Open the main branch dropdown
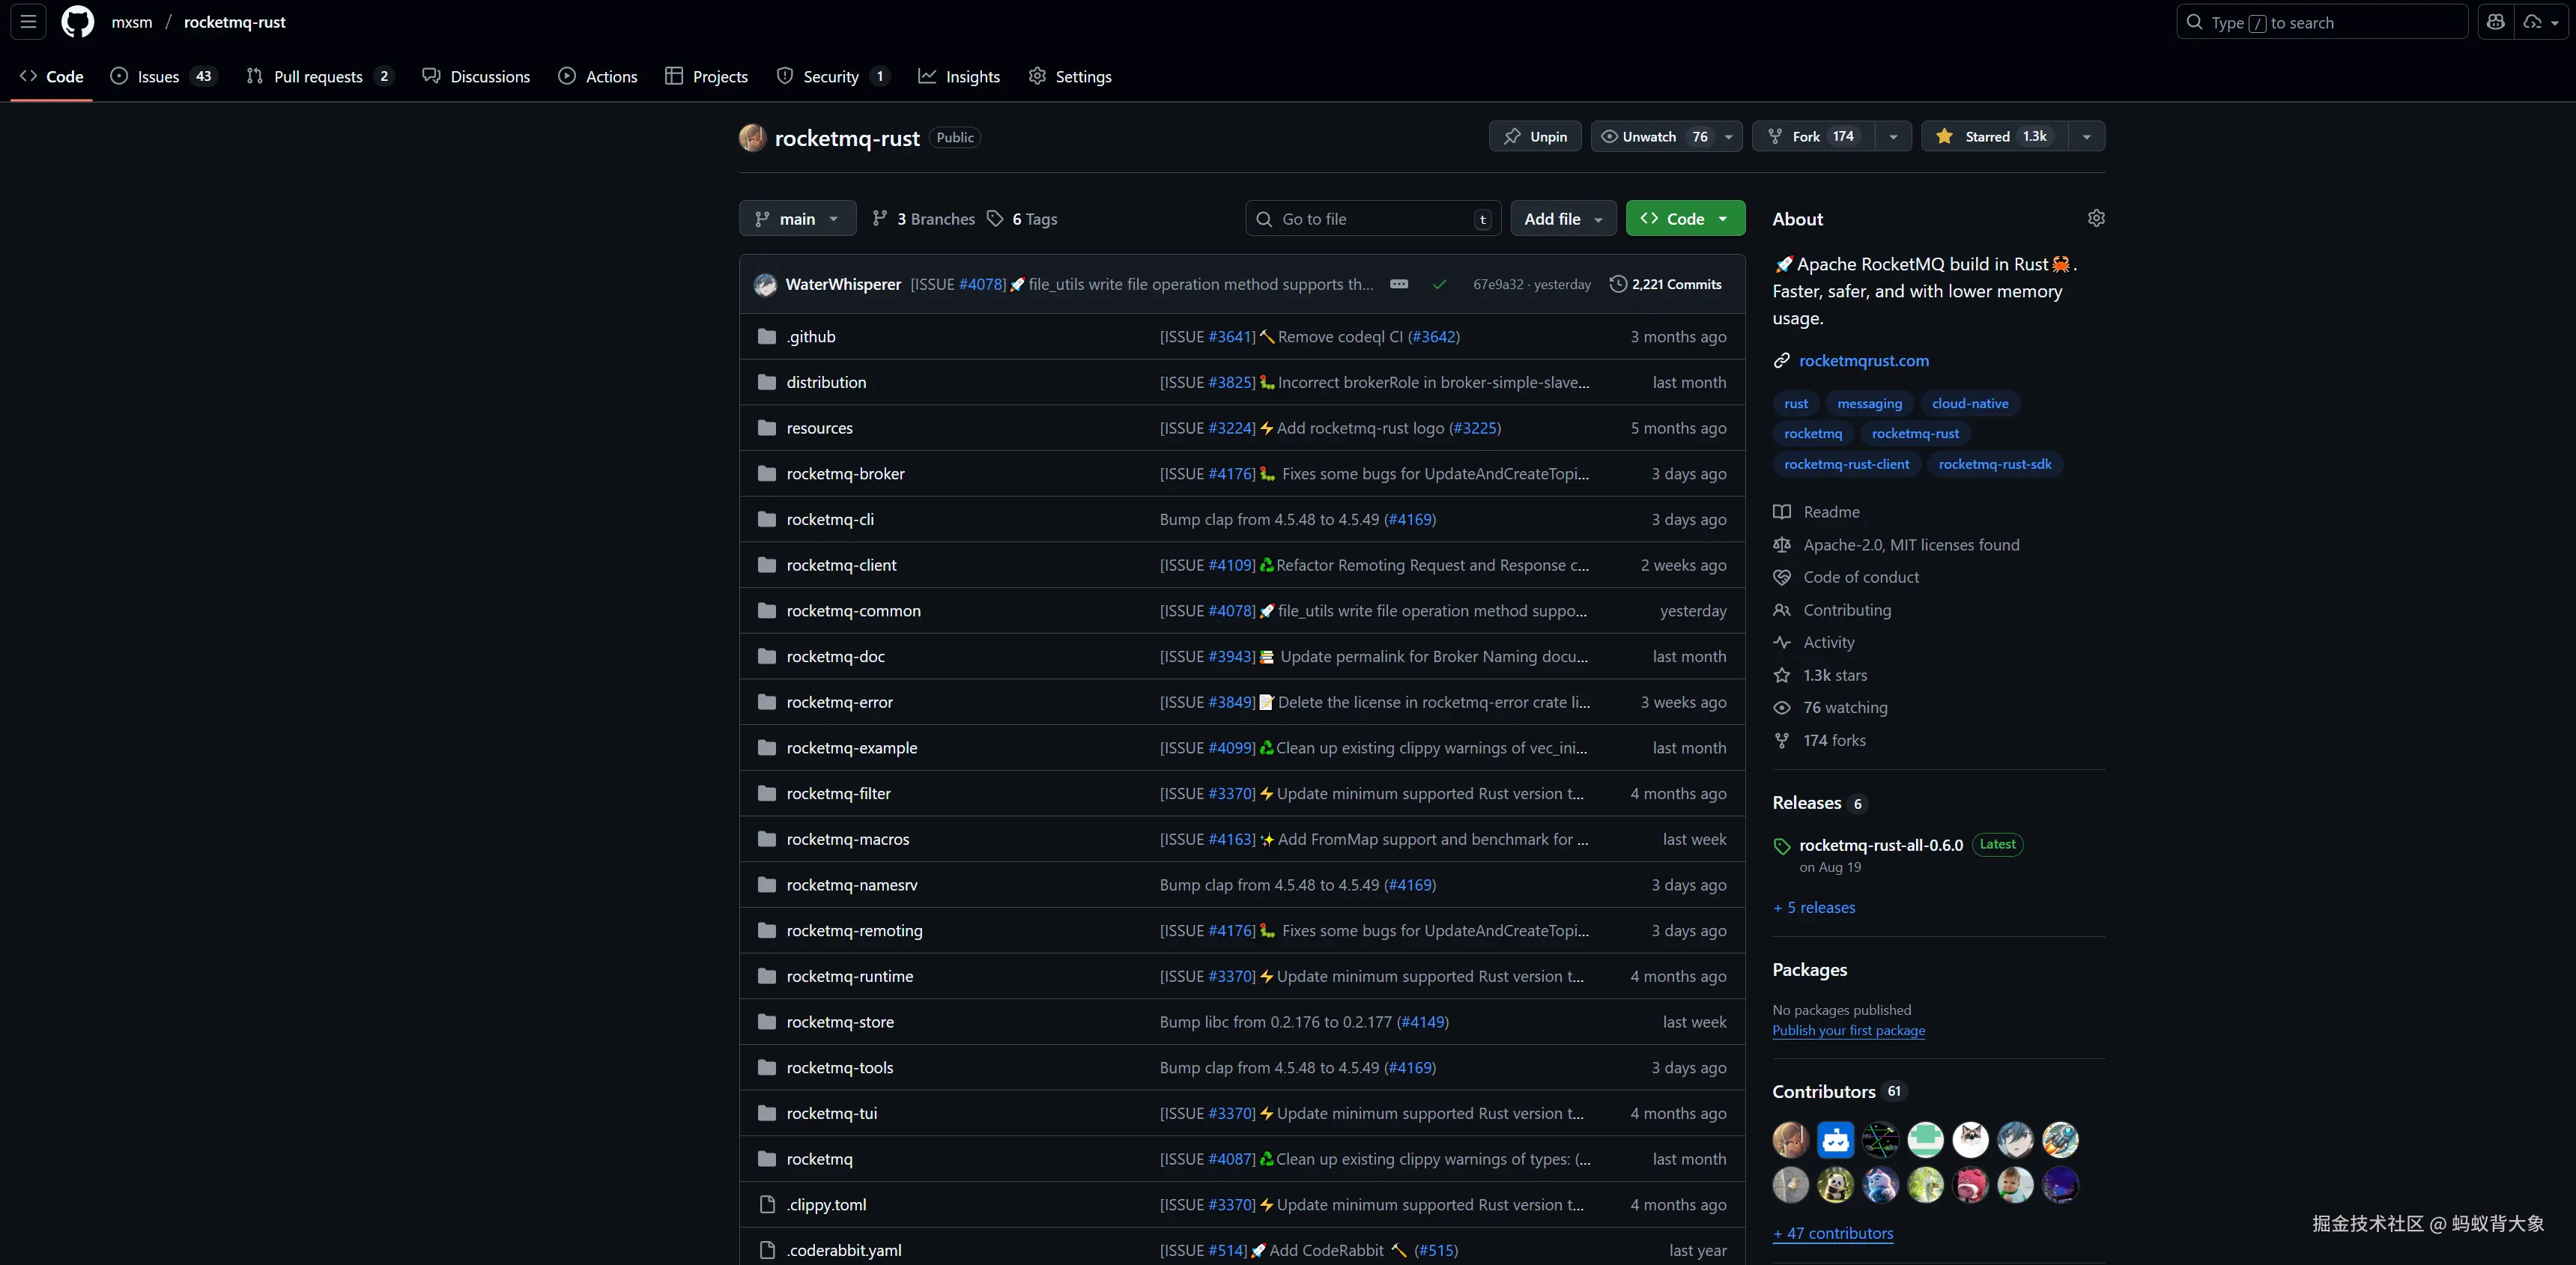This screenshot has height=1265, width=2576. (x=797, y=218)
